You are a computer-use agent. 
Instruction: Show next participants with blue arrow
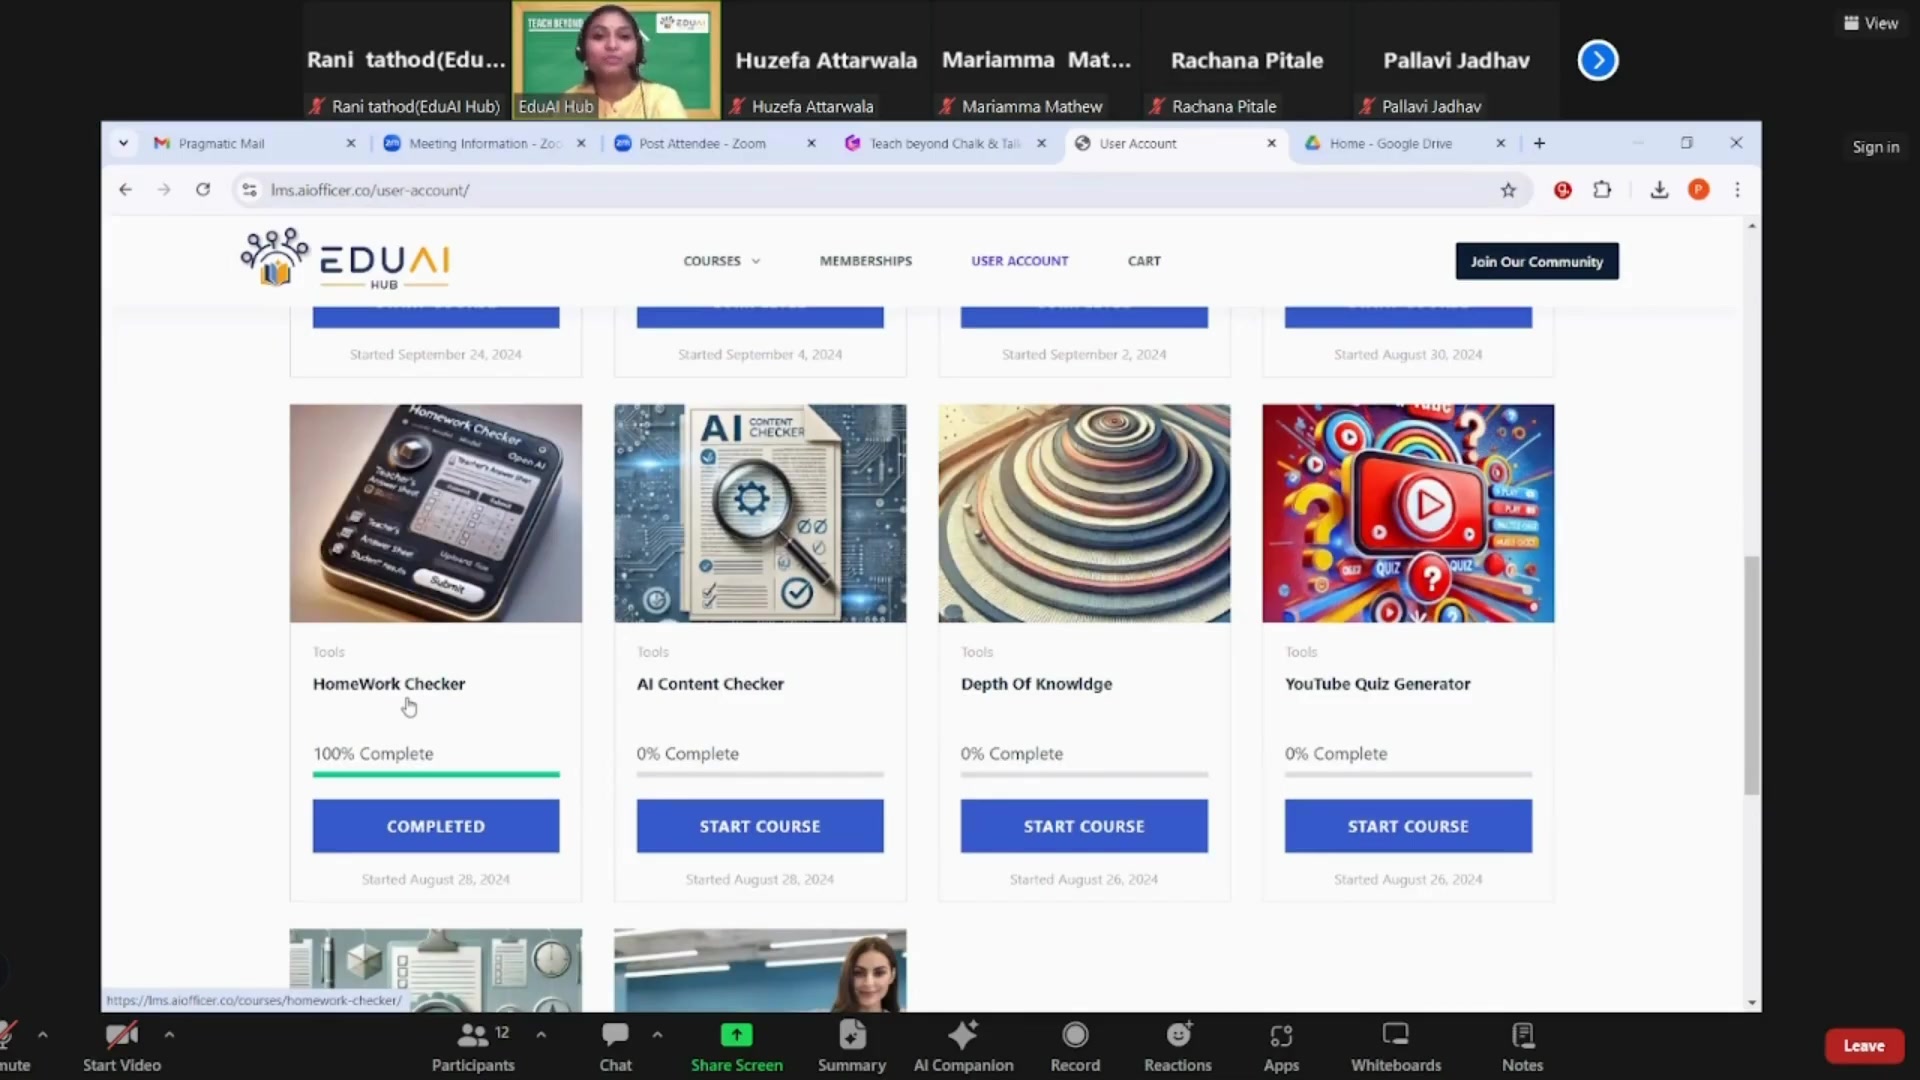click(x=1598, y=61)
